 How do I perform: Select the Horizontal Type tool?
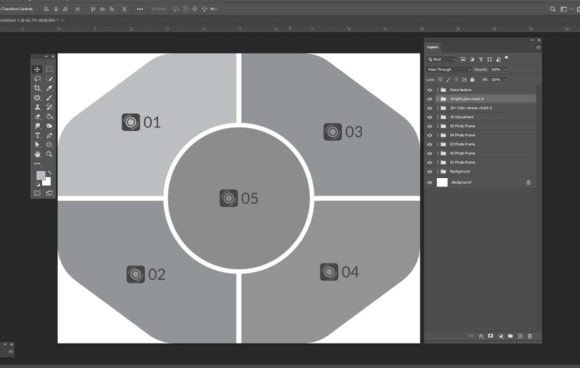(37, 135)
